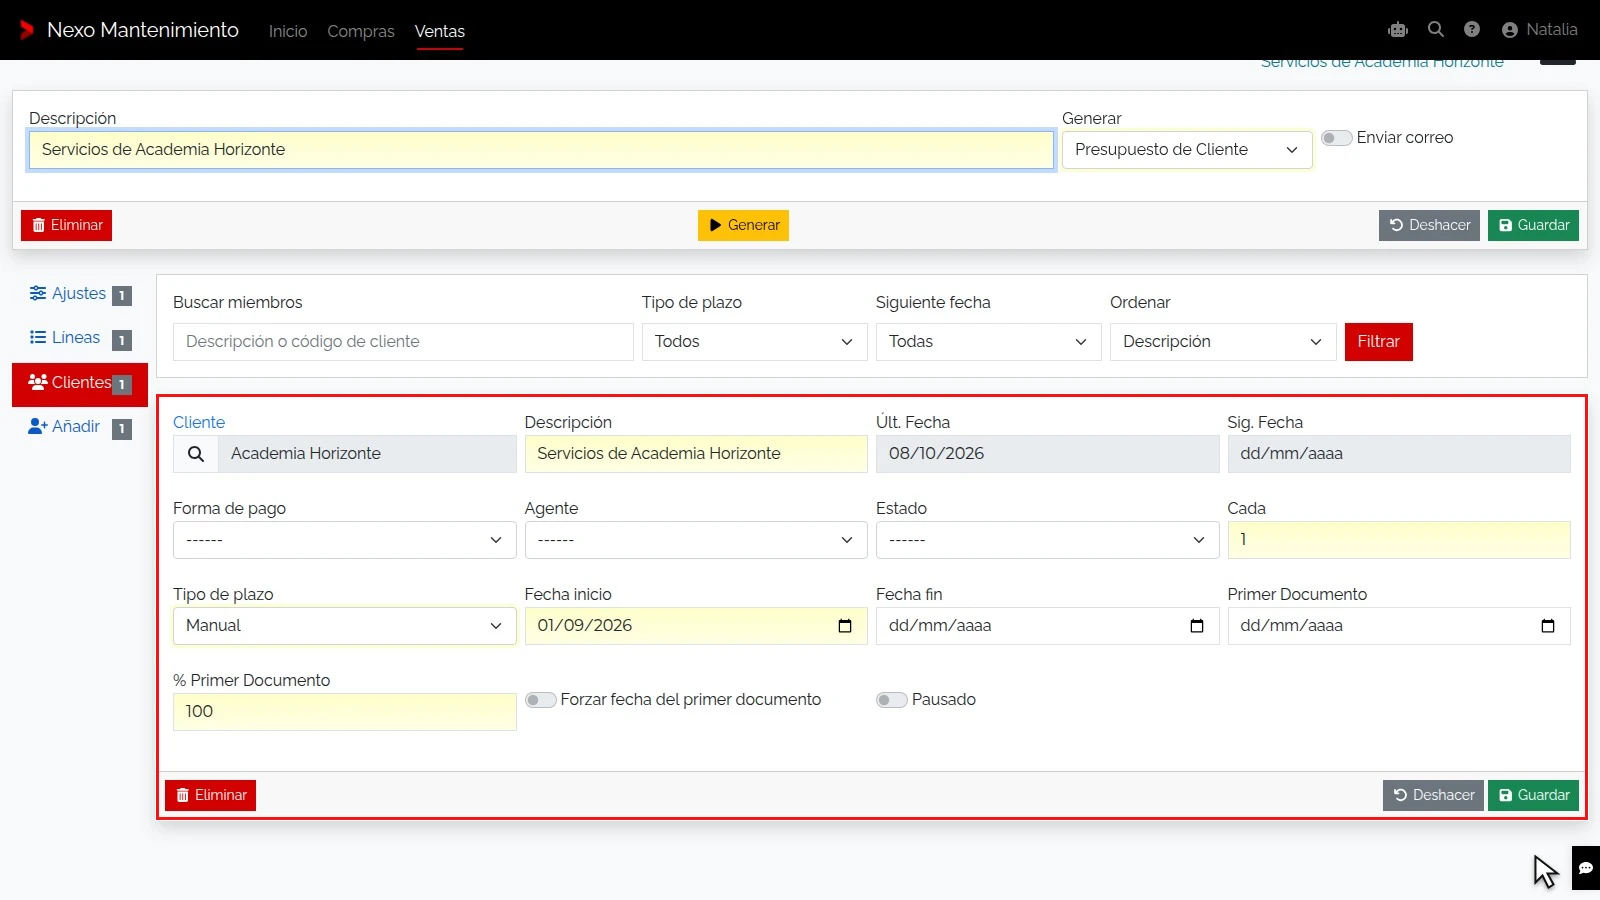1600x900 pixels.
Task: Open the Ventas menu
Action: click(440, 31)
